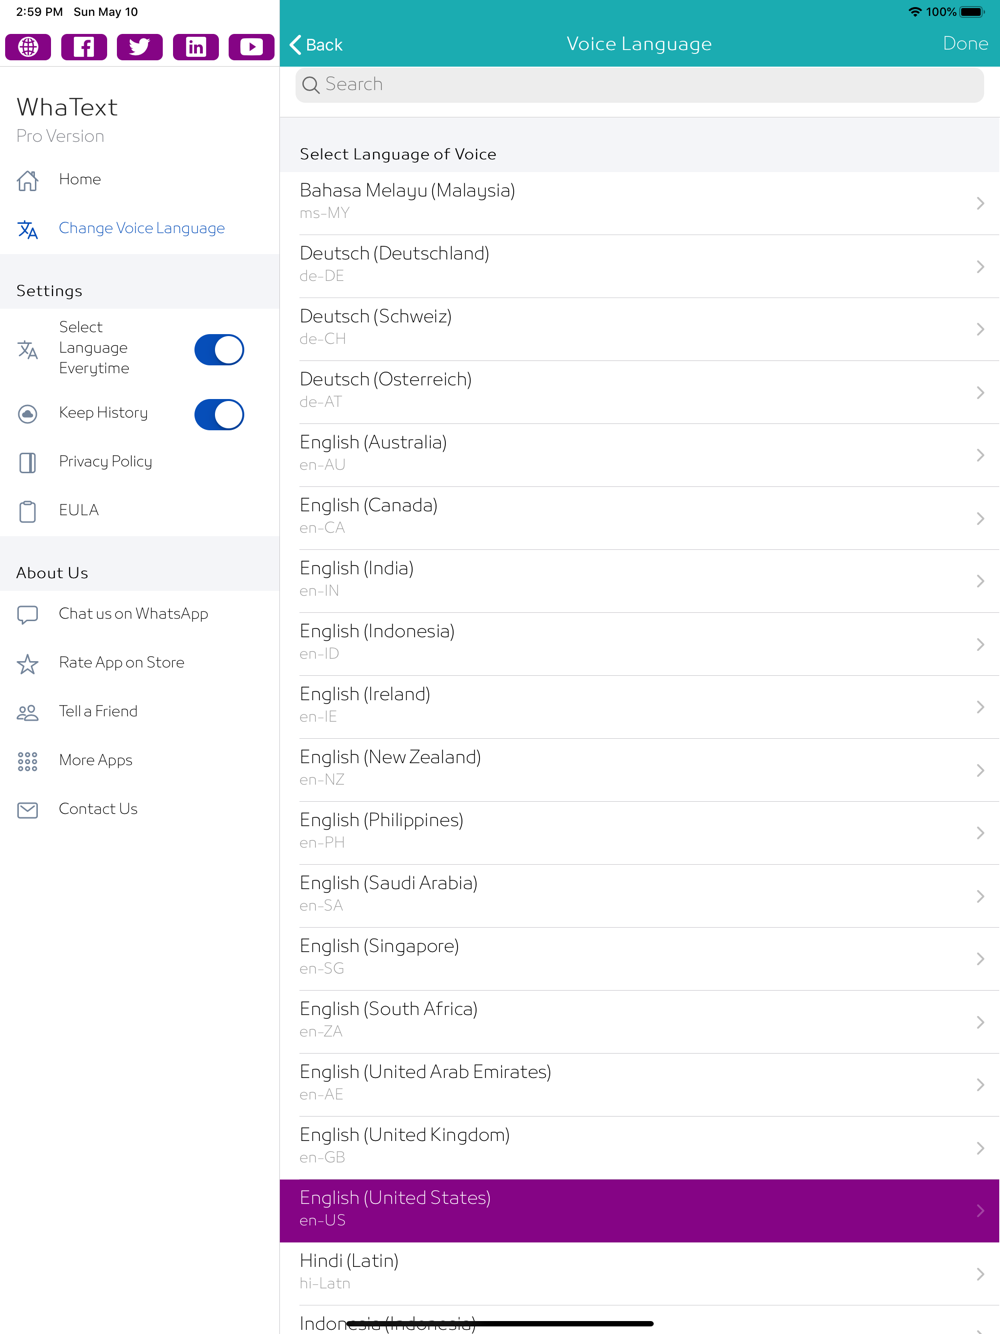
Task: Select English (Singapore) language
Action: point(639,959)
